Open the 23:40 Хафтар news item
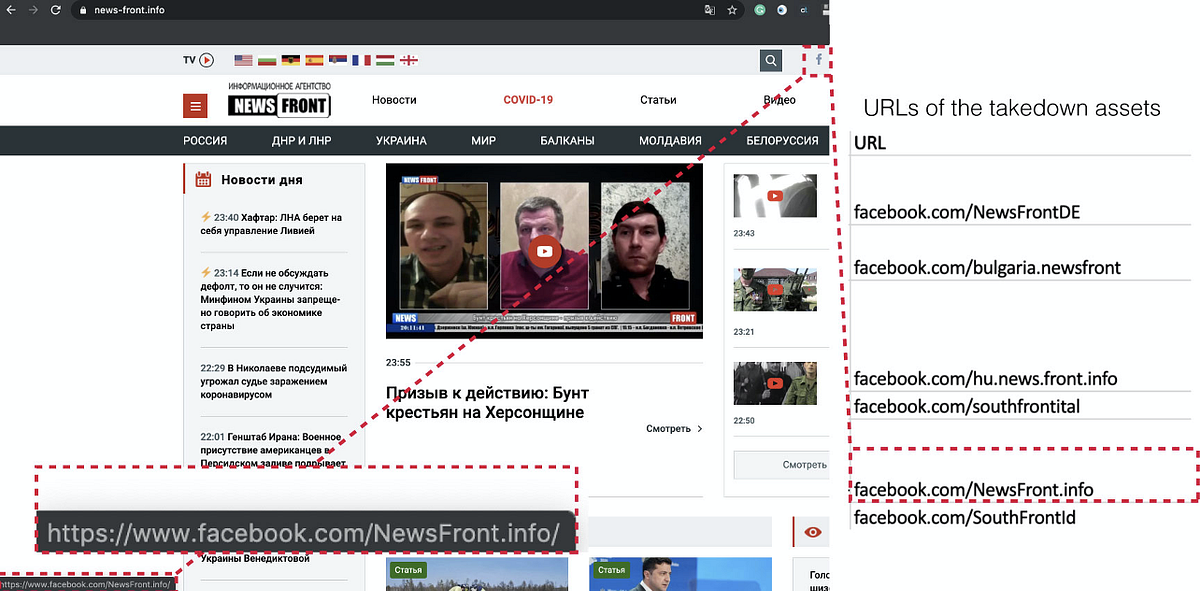The image size is (1200, 591). click(x=272, y=224)
